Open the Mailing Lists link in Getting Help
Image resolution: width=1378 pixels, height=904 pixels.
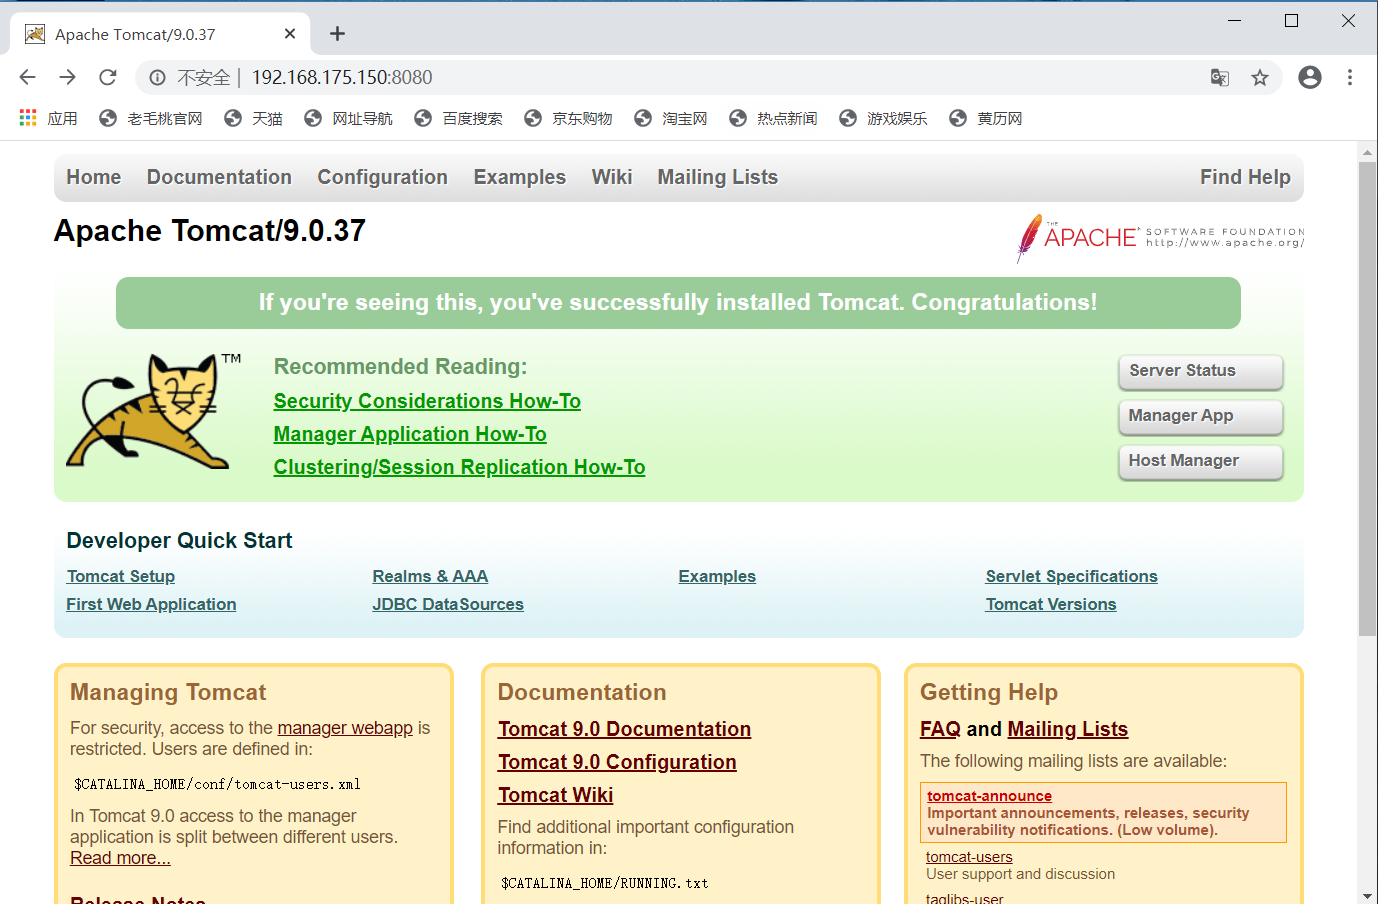1067,729
